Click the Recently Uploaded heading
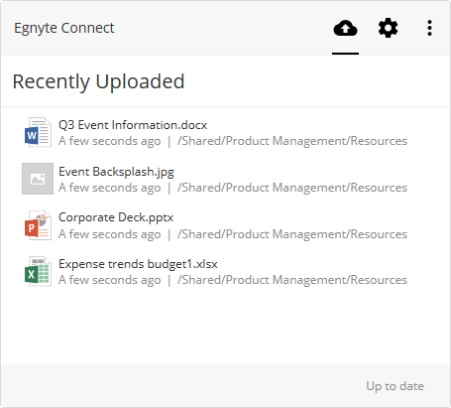 [x=98, y=82]
